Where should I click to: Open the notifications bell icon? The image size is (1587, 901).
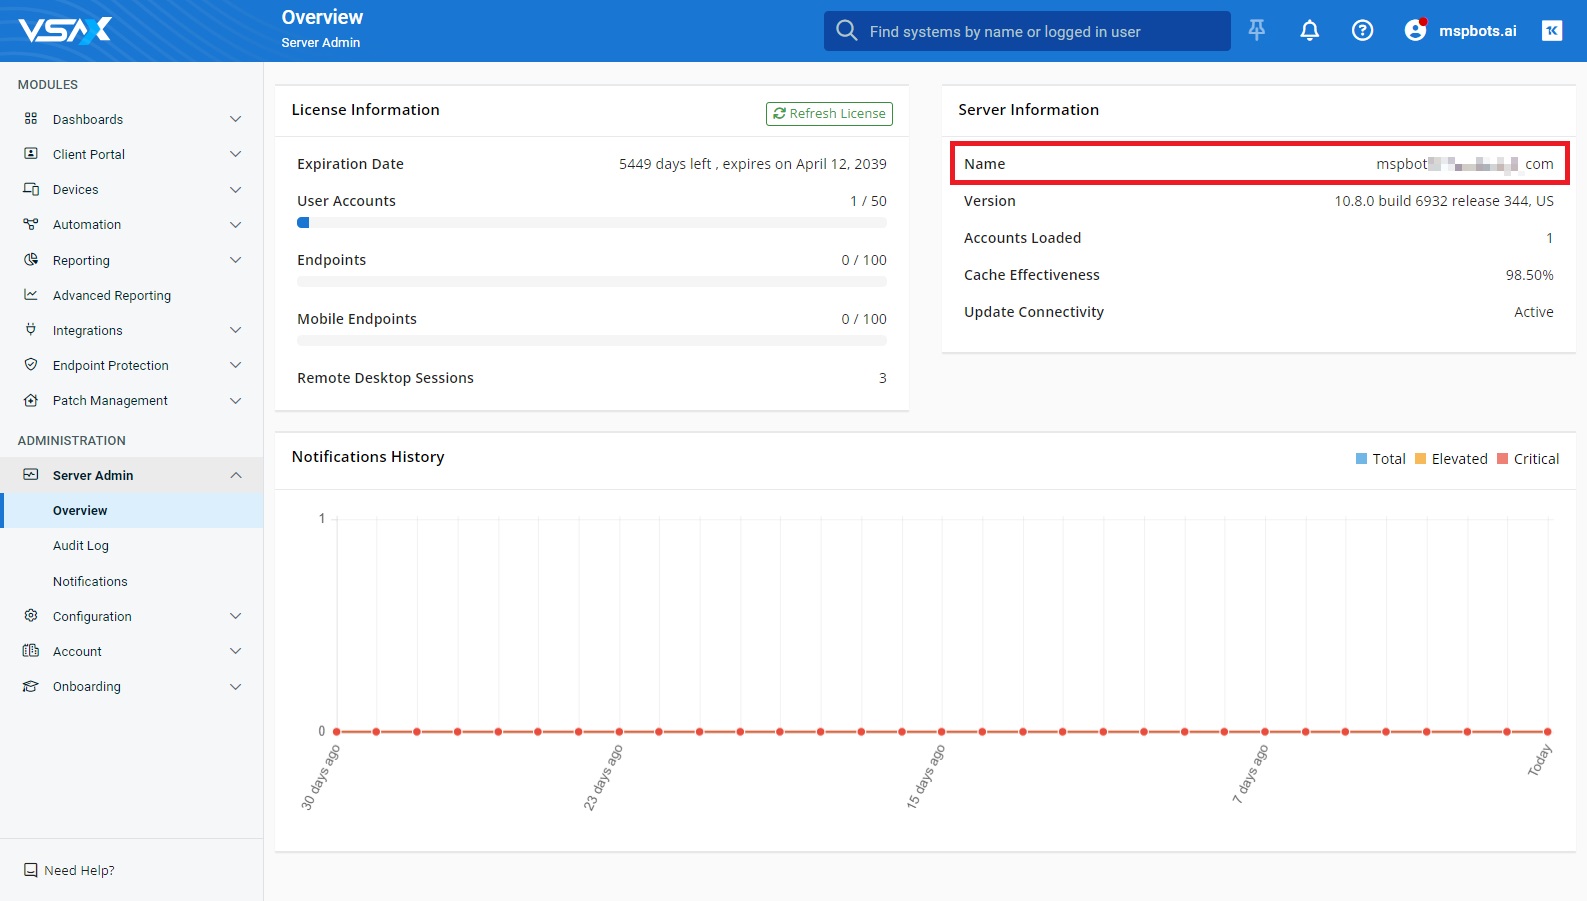1309,30
